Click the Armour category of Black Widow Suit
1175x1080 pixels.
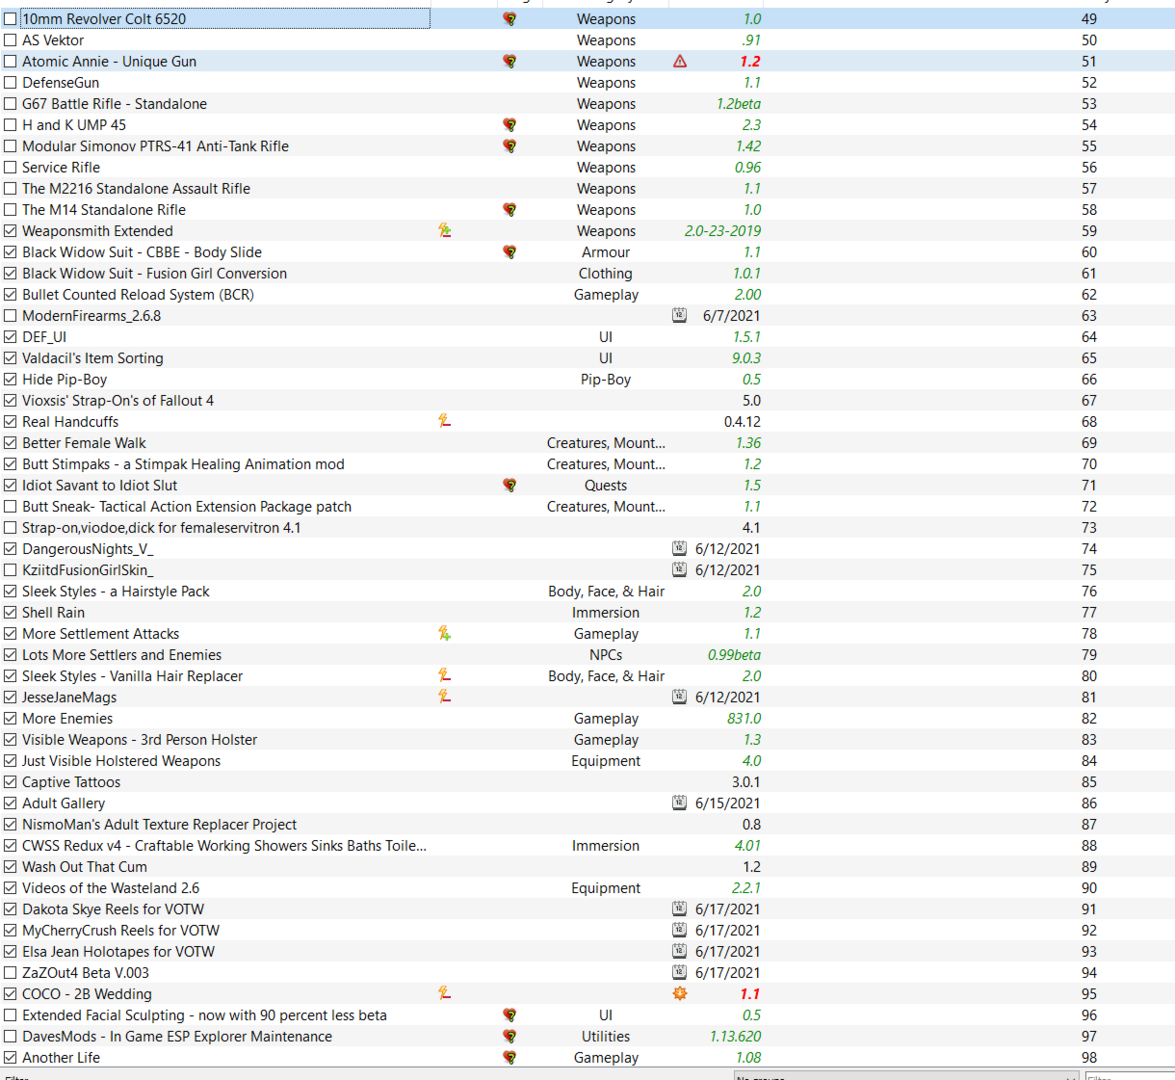pos(605,253)
